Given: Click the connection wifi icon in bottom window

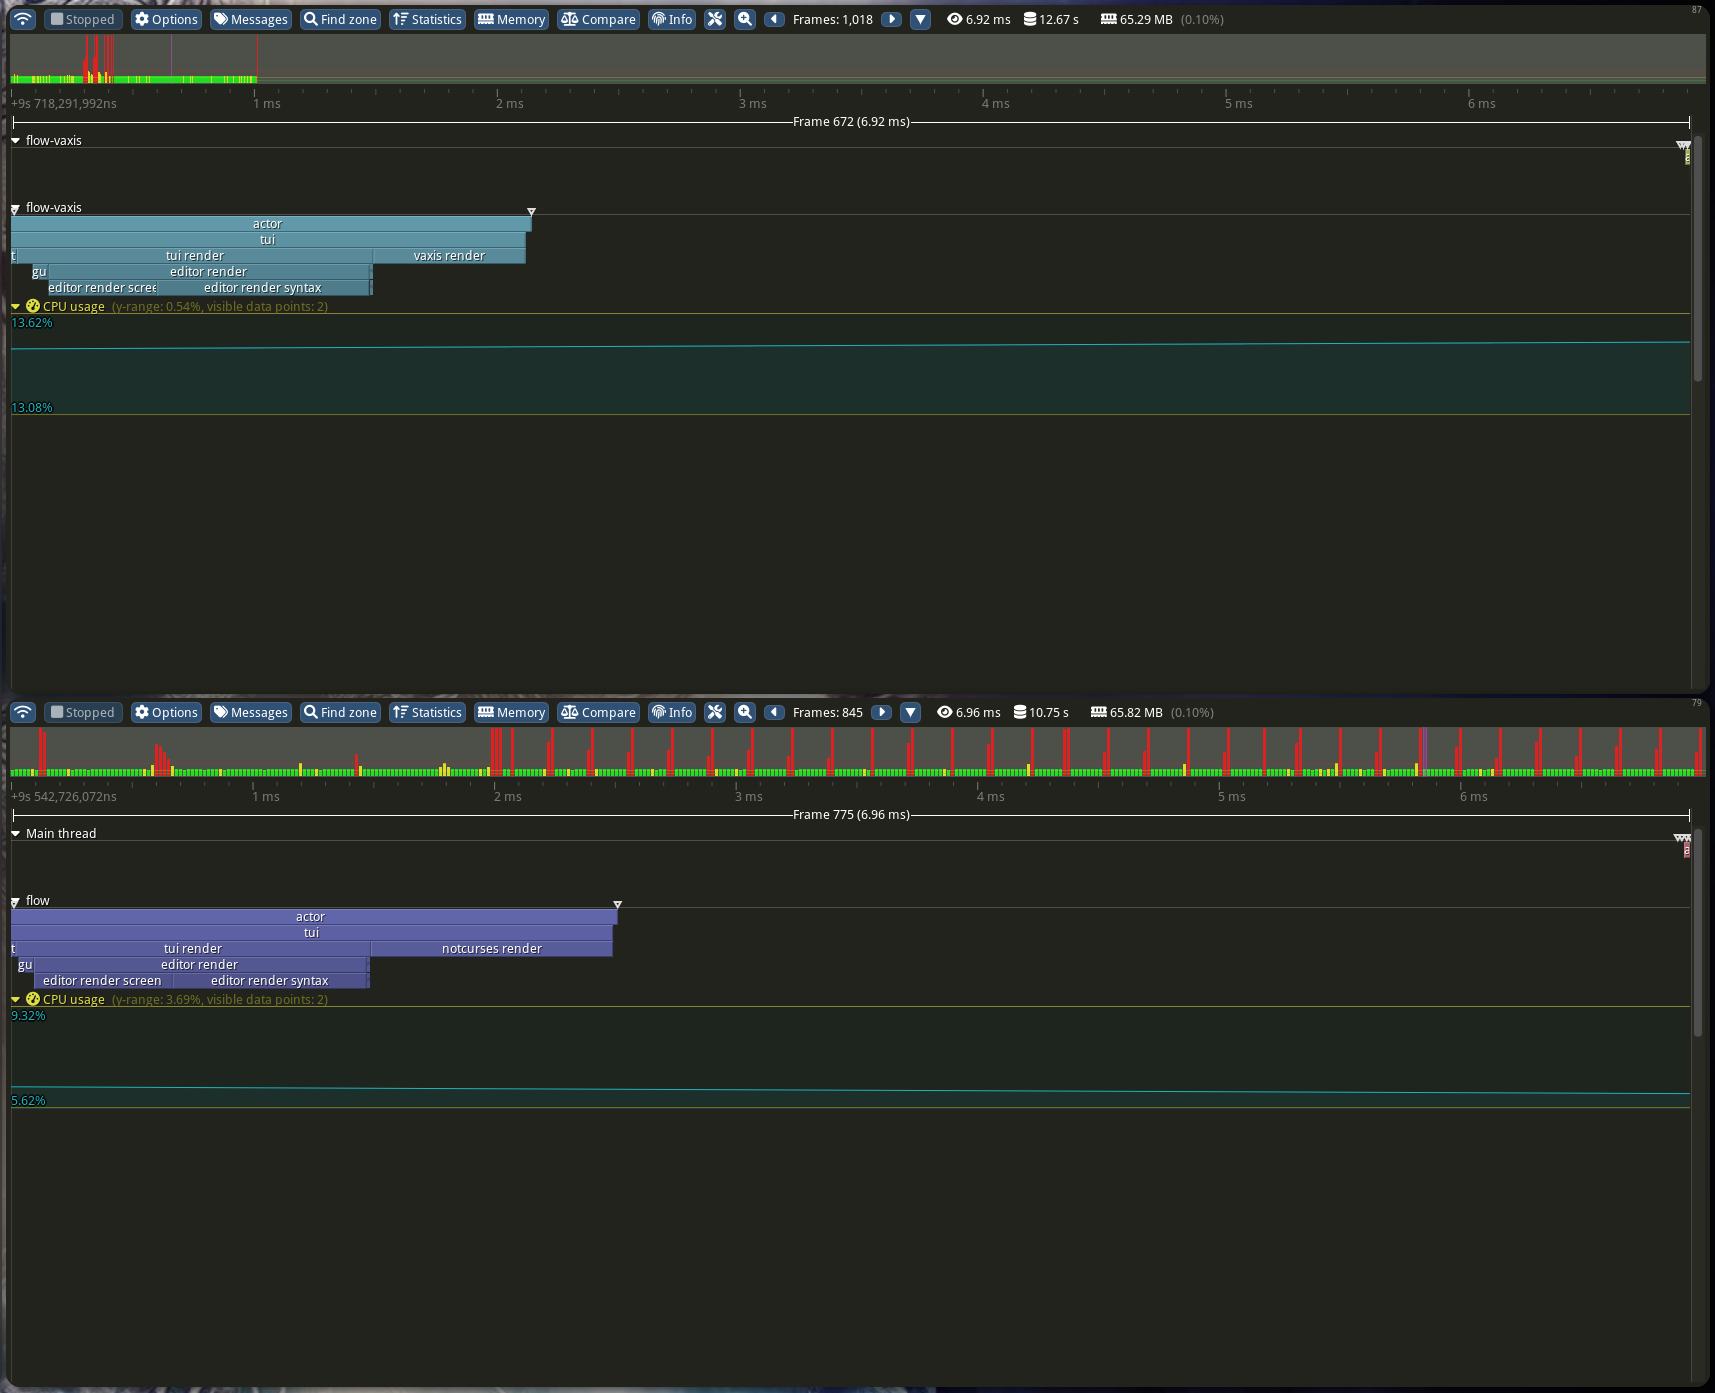Looking at the screenshot, I should click(x=23, y=712).
